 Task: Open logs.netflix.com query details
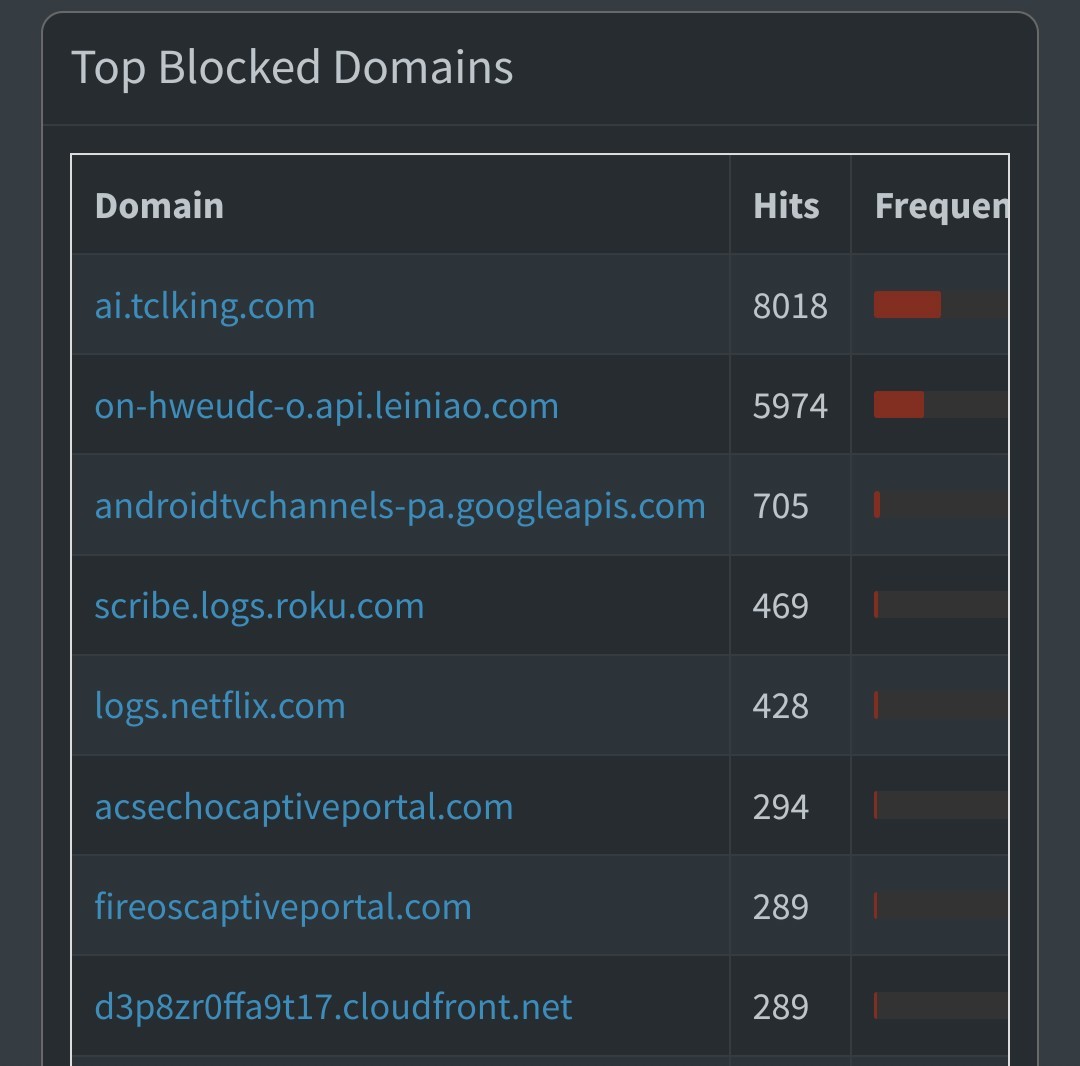click(220, 705)
